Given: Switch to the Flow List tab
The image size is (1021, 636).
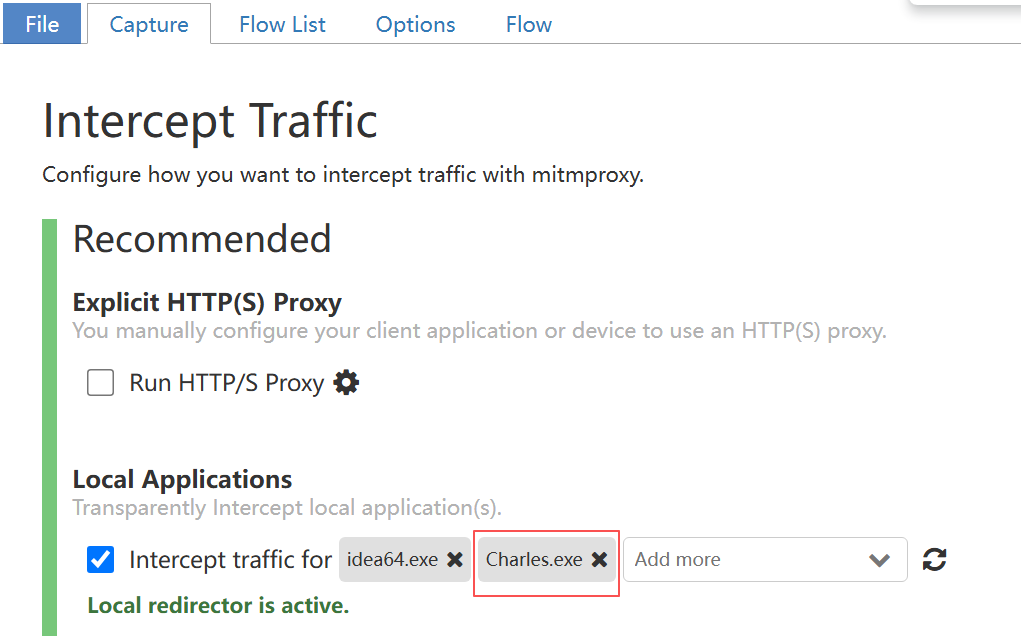Looking at the screenshot, I should (282, 24).
